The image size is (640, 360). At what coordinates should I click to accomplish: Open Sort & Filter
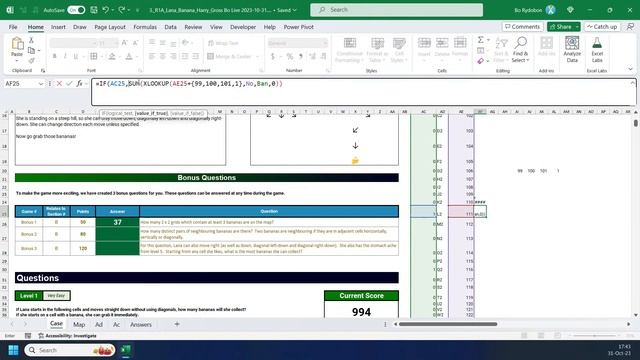pos(501,50)
